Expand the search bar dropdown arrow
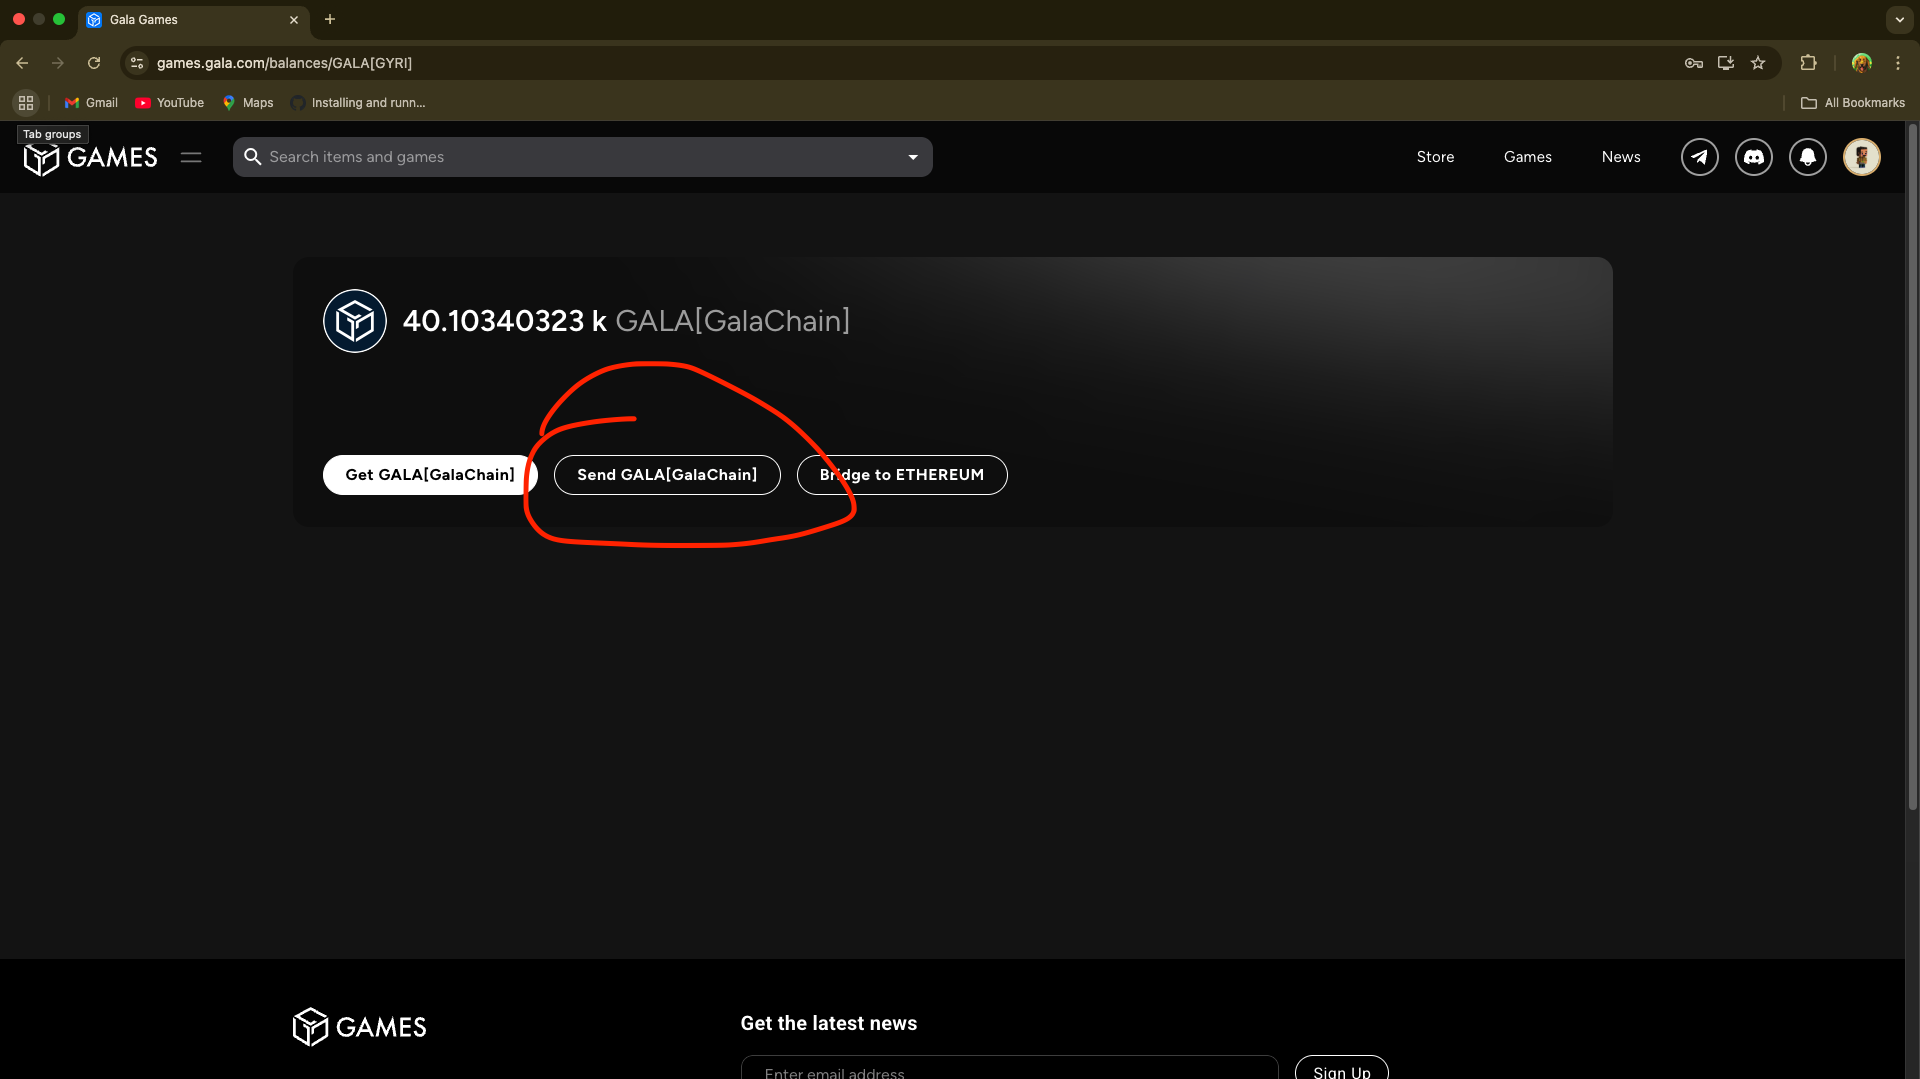 913,157
